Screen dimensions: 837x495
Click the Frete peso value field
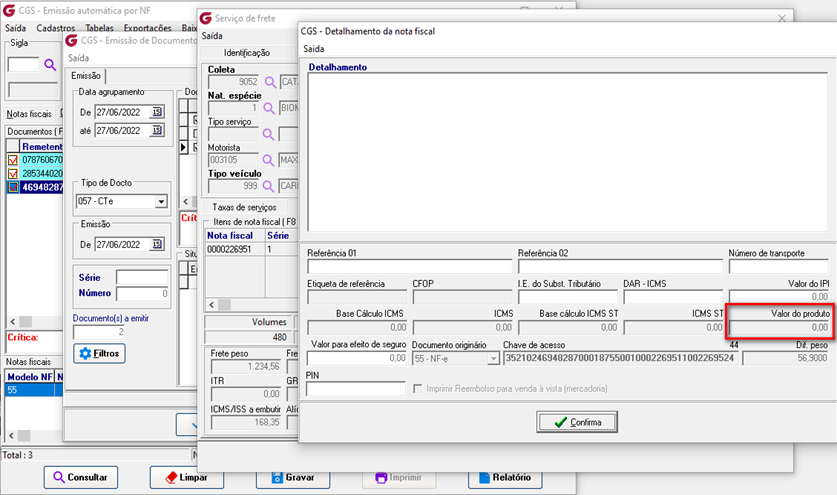(246, 366)
